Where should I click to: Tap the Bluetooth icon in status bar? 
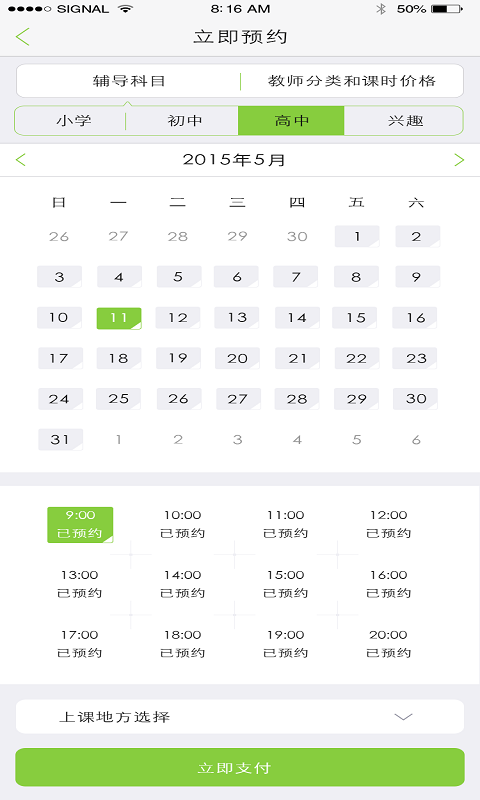pyautogui.click(x=381, y=9)
